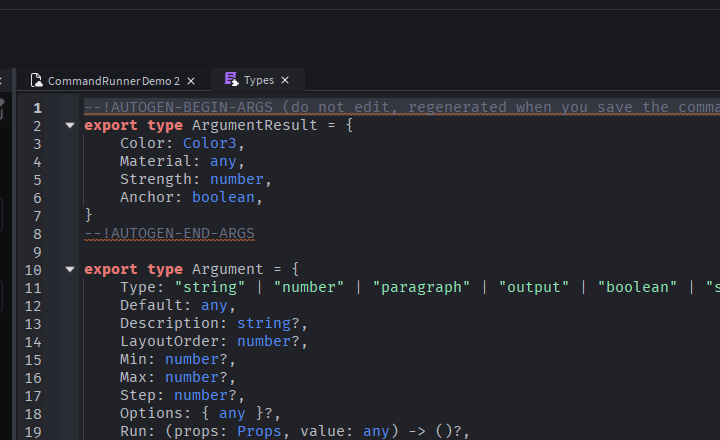Viewport: 720px width, 440px height.
Task: Click the CommandRunner Demo 2 script icon
Action: click(x=36, y=81)
